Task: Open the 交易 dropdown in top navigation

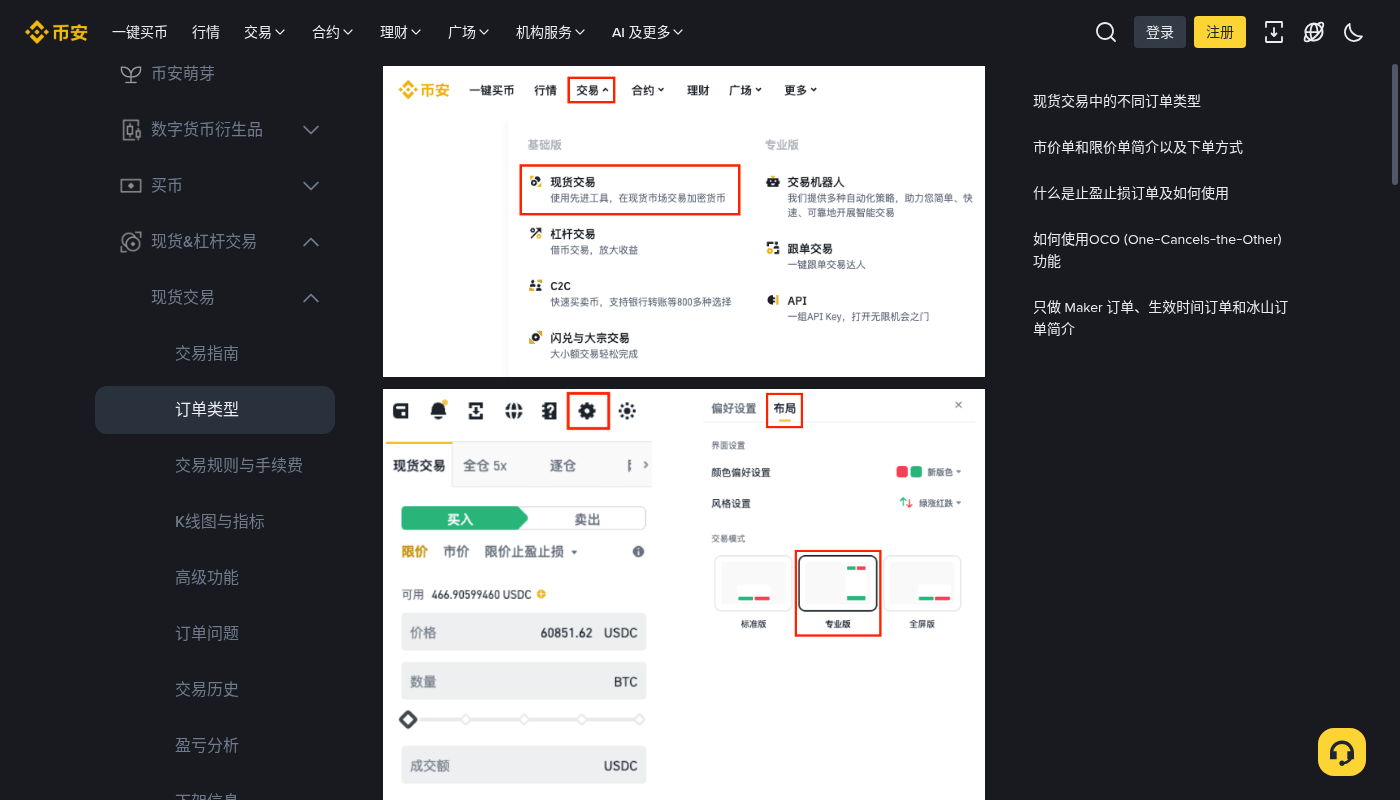Action: [265, 32]
